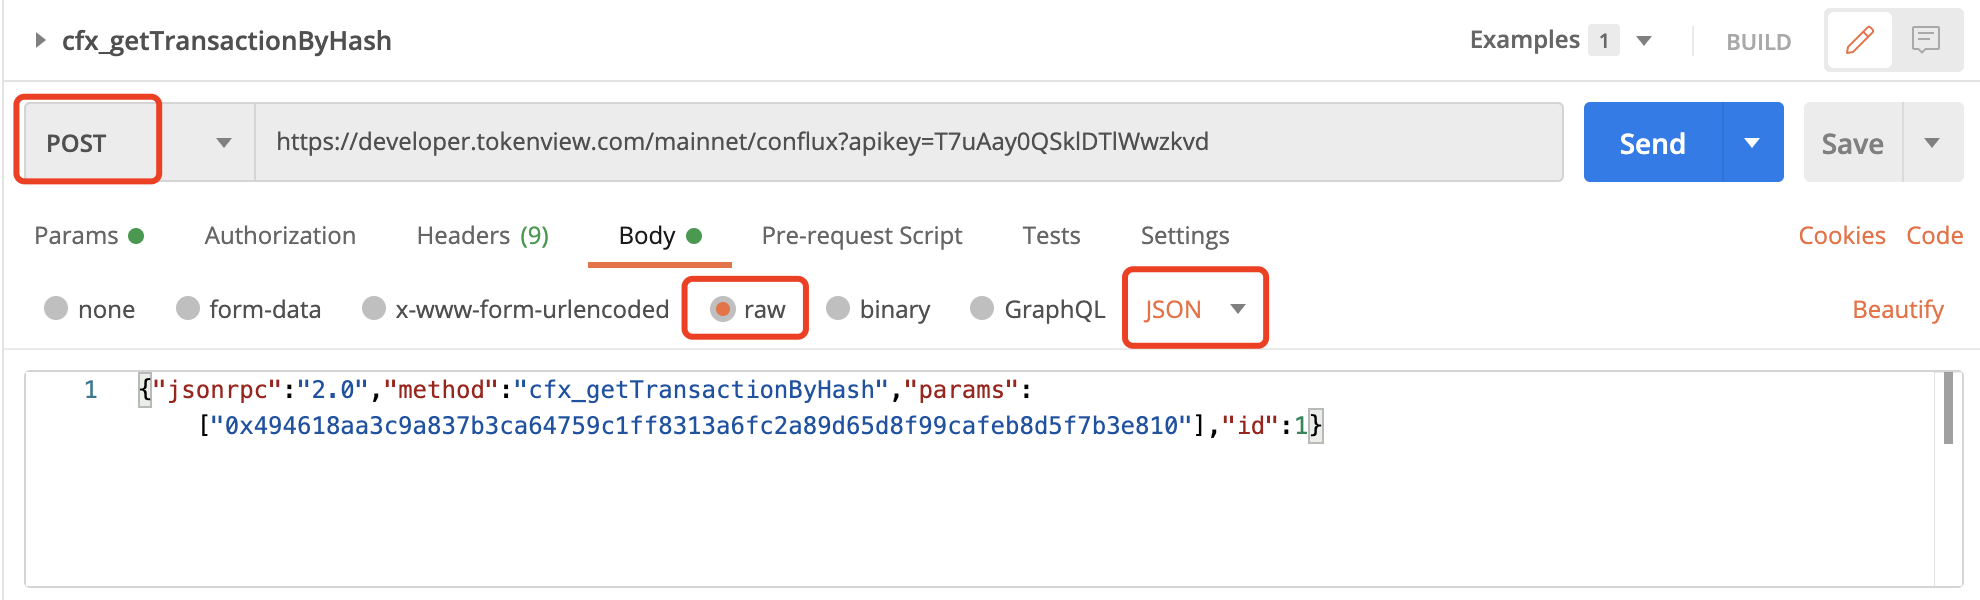Image resolution: width=1980 pixels, height=600 pixels.
Task: Open the Tests tab
Action: [1051, 236]
